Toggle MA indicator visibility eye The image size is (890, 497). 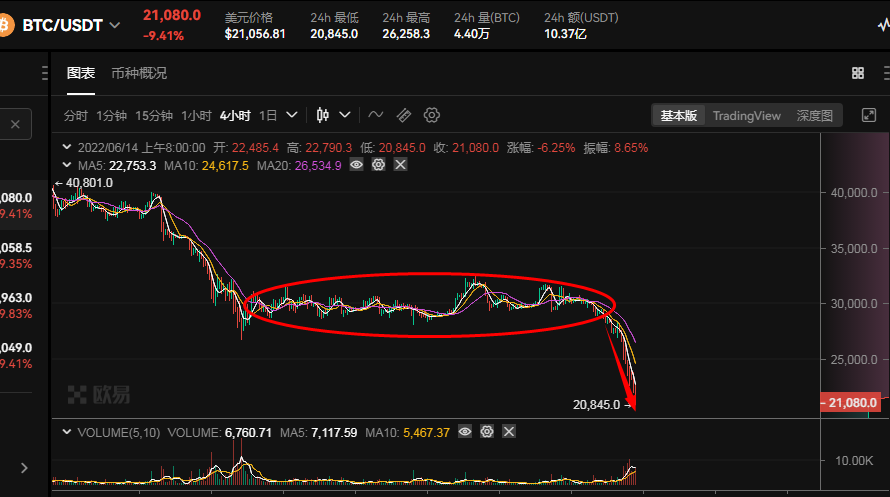pyautogui.click(x=357, y=165)
